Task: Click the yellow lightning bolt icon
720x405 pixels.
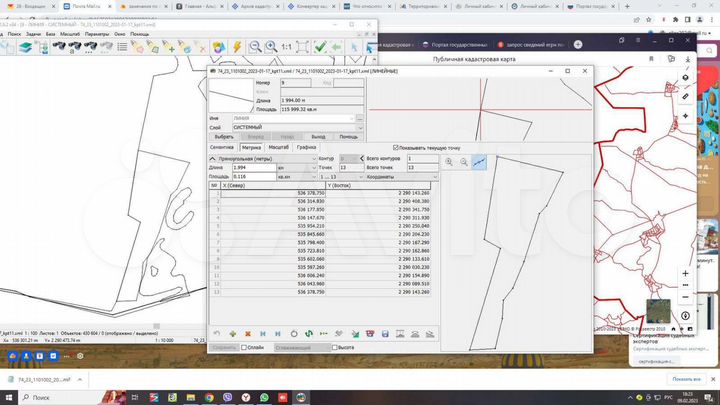Action: click(x=237, y=47)
